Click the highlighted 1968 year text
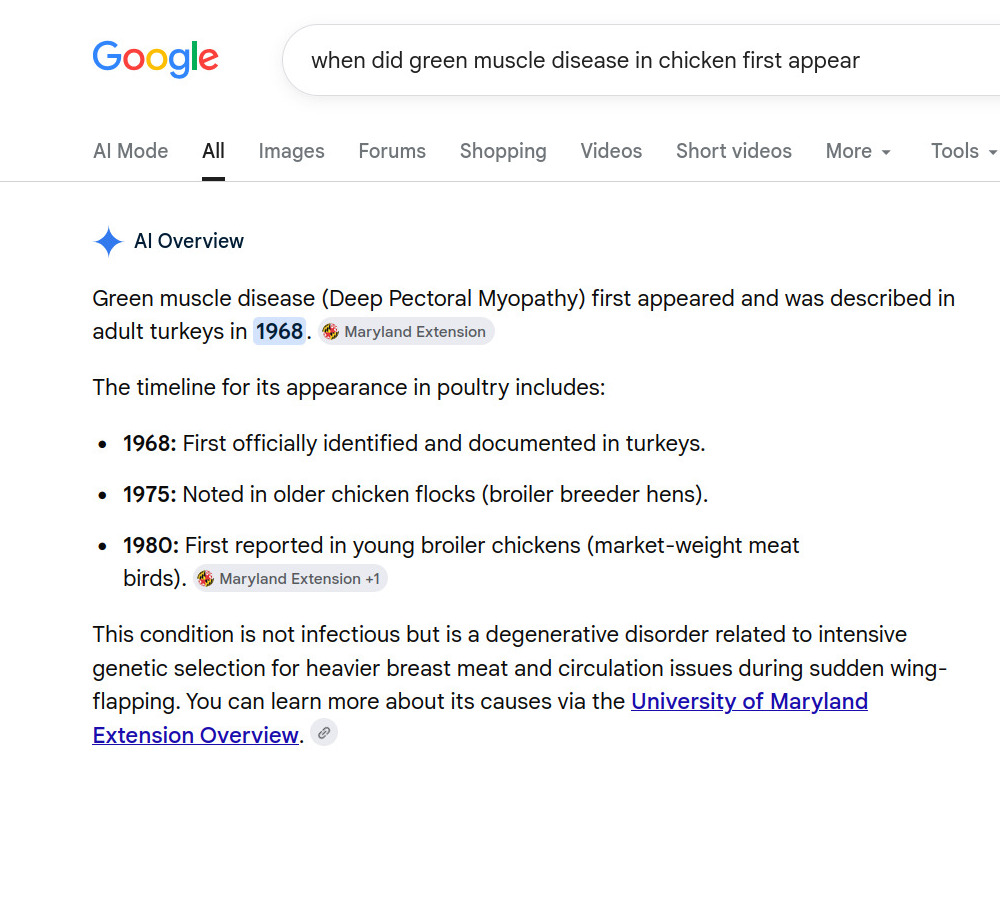Screen dimensions: 1000x900 [x=279, y=332]
